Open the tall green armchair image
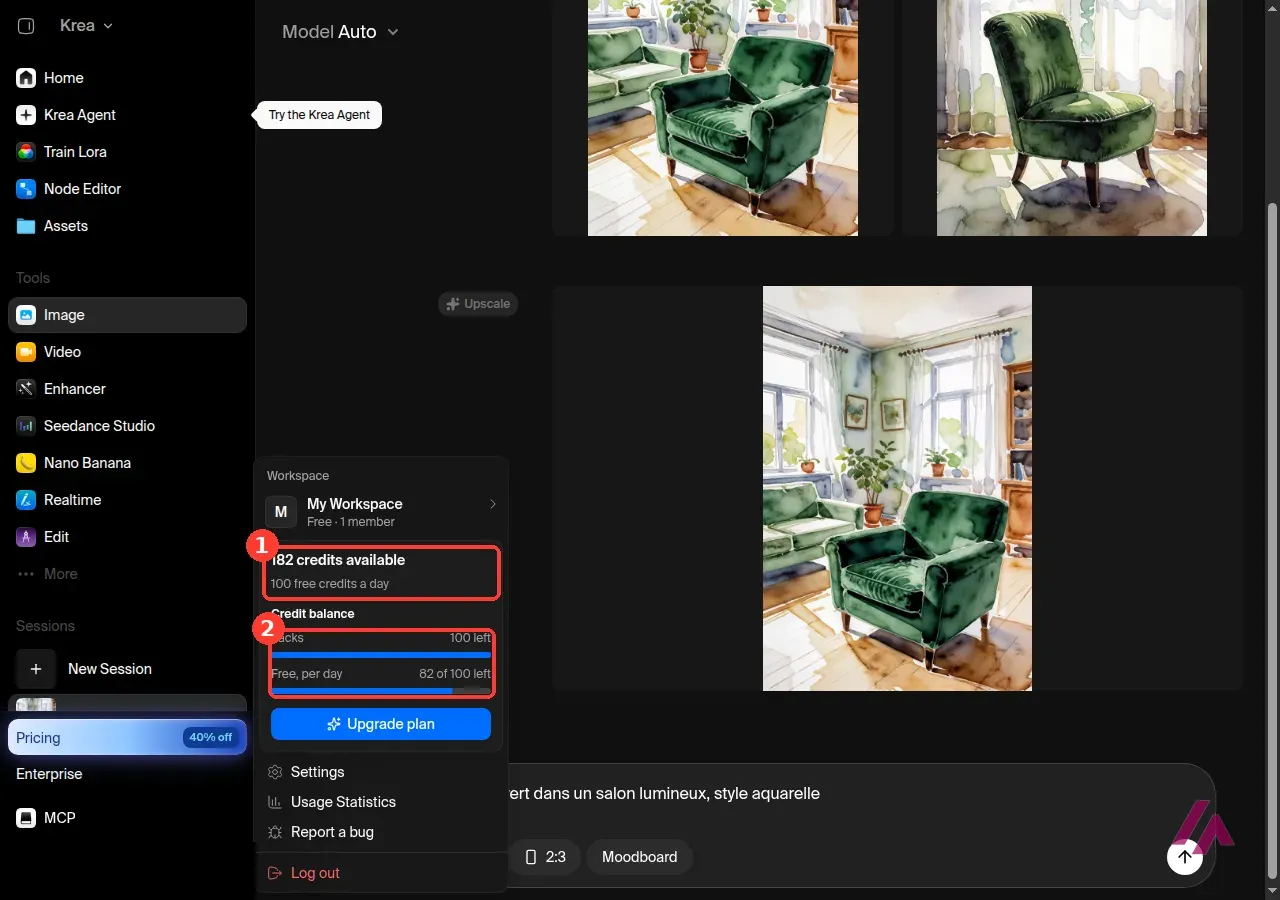The image size is (1280, 900). click(897, 489)
